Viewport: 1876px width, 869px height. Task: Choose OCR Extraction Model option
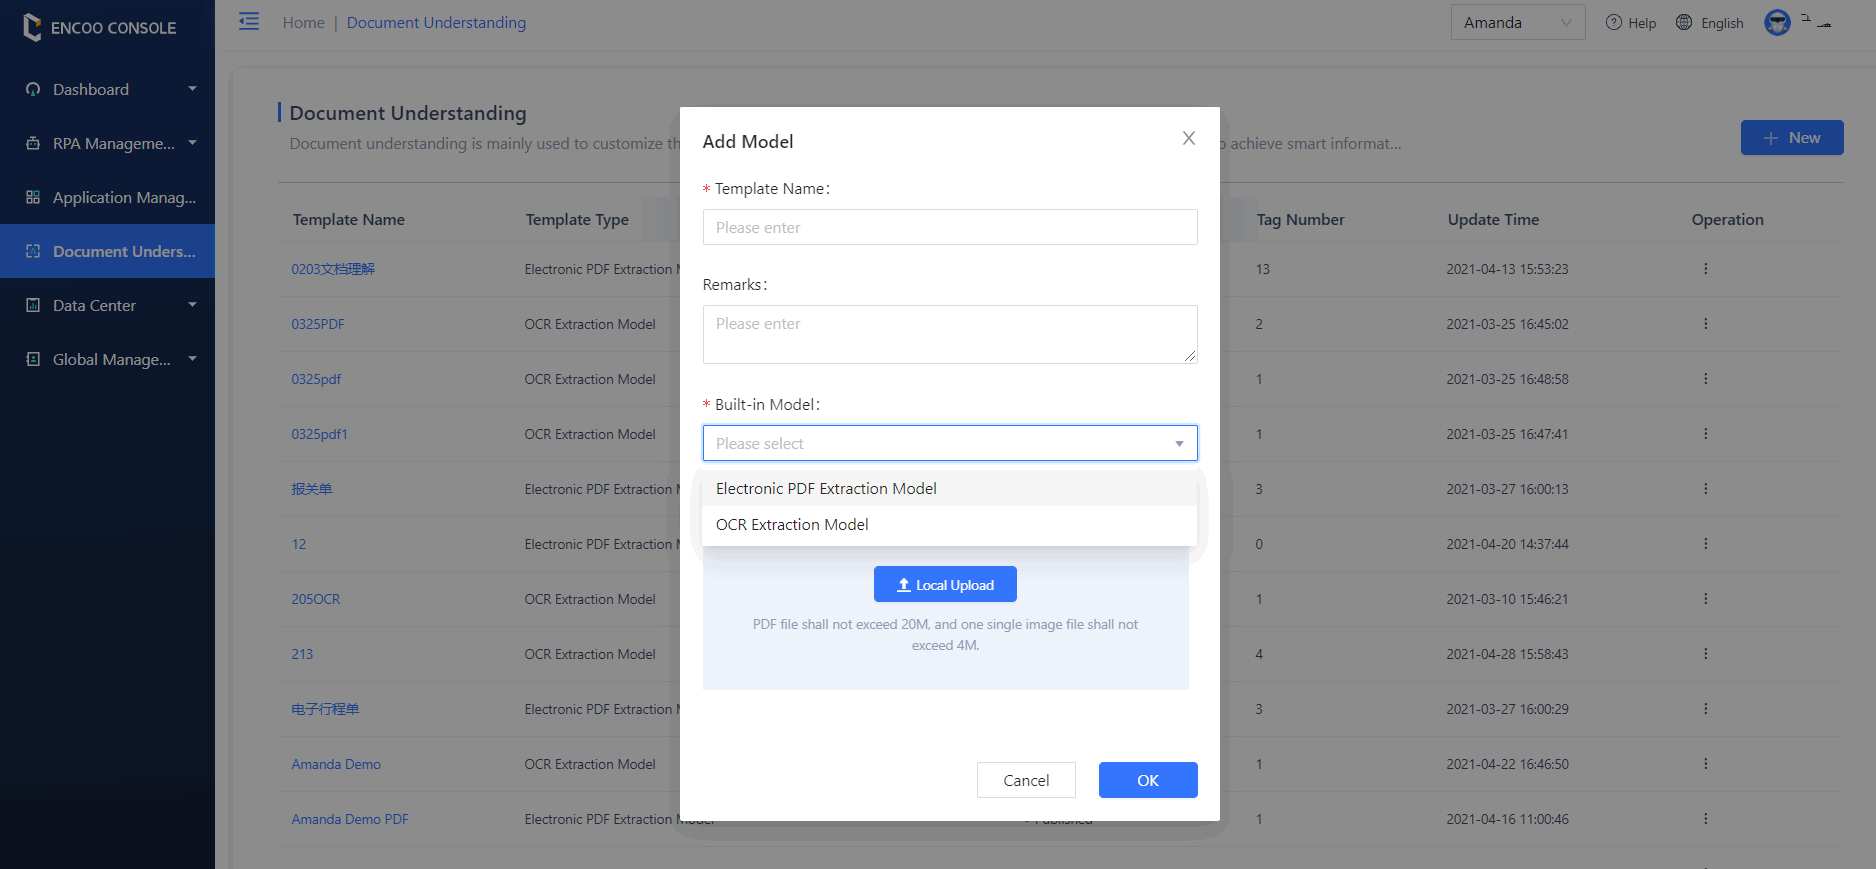pyautogui.click(x=950, y=524)
